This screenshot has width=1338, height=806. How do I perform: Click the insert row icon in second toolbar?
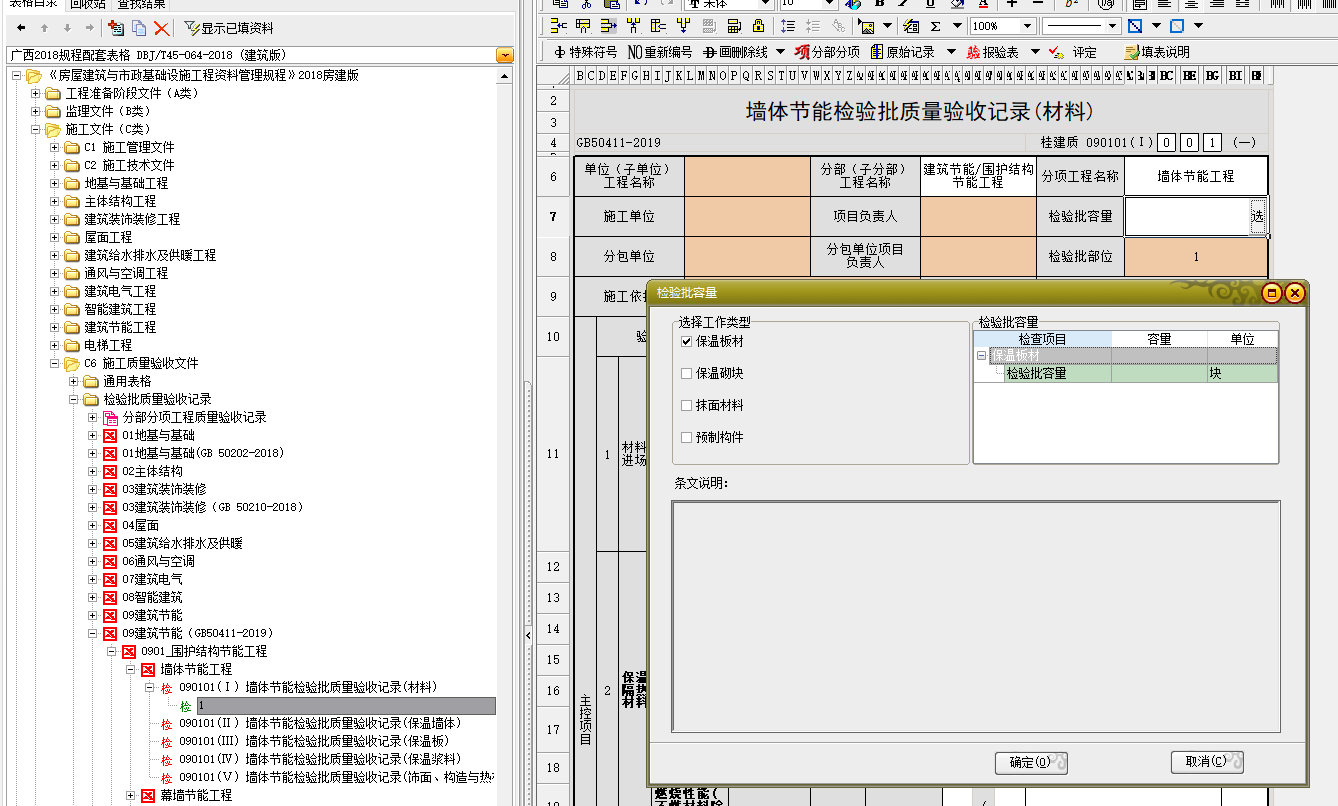(x=558, y=26)
